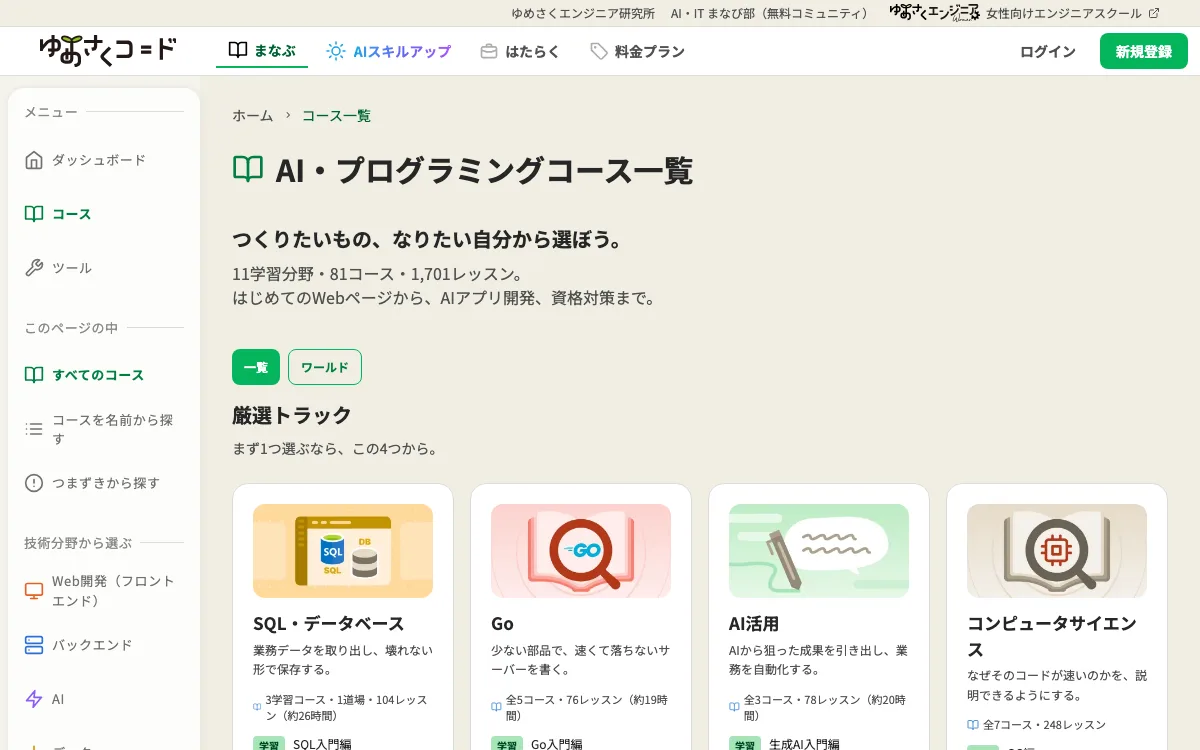Click the SQL・データベース card title
Image resolution: width=1200 pixels, height=750 pixels.
[x=329, y=623]
